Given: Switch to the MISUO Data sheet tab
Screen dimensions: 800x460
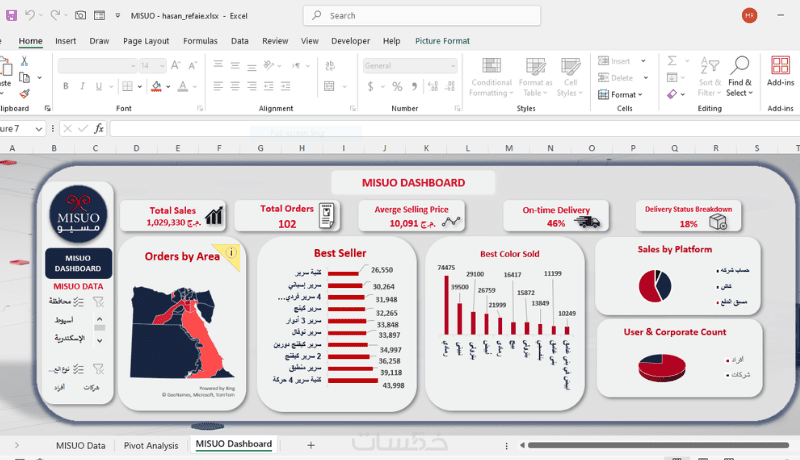Looking at the screenshot, I should pyautogui.click(x=81, y=445).
